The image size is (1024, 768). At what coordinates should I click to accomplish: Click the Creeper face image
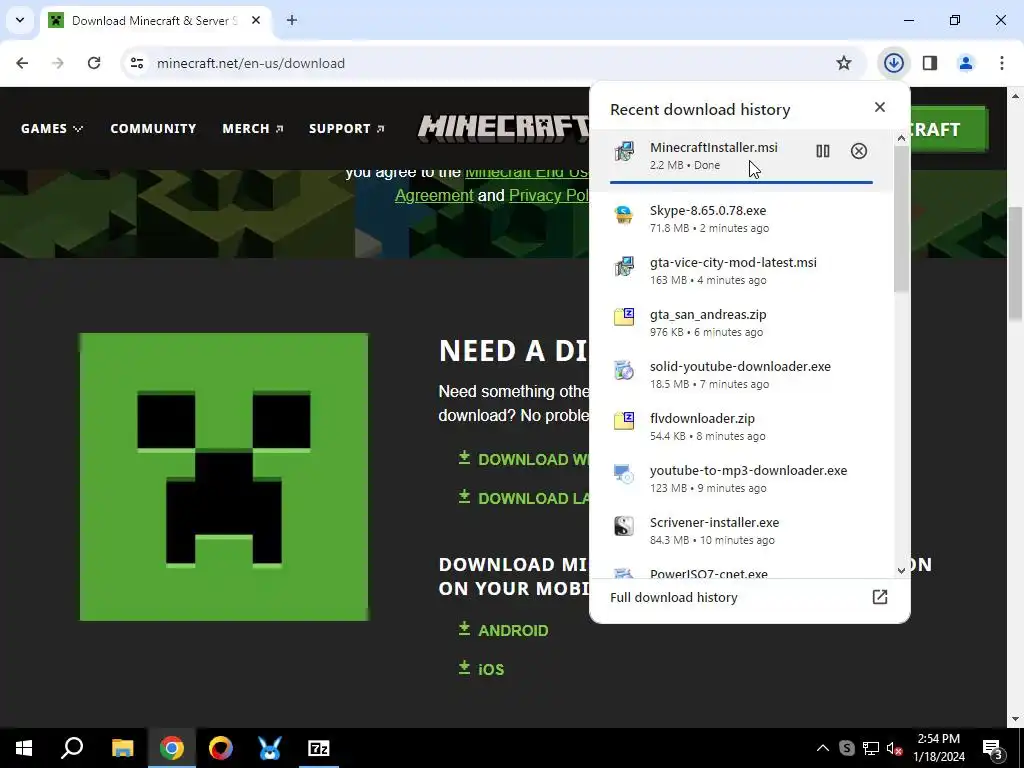(x=223, y=477)
